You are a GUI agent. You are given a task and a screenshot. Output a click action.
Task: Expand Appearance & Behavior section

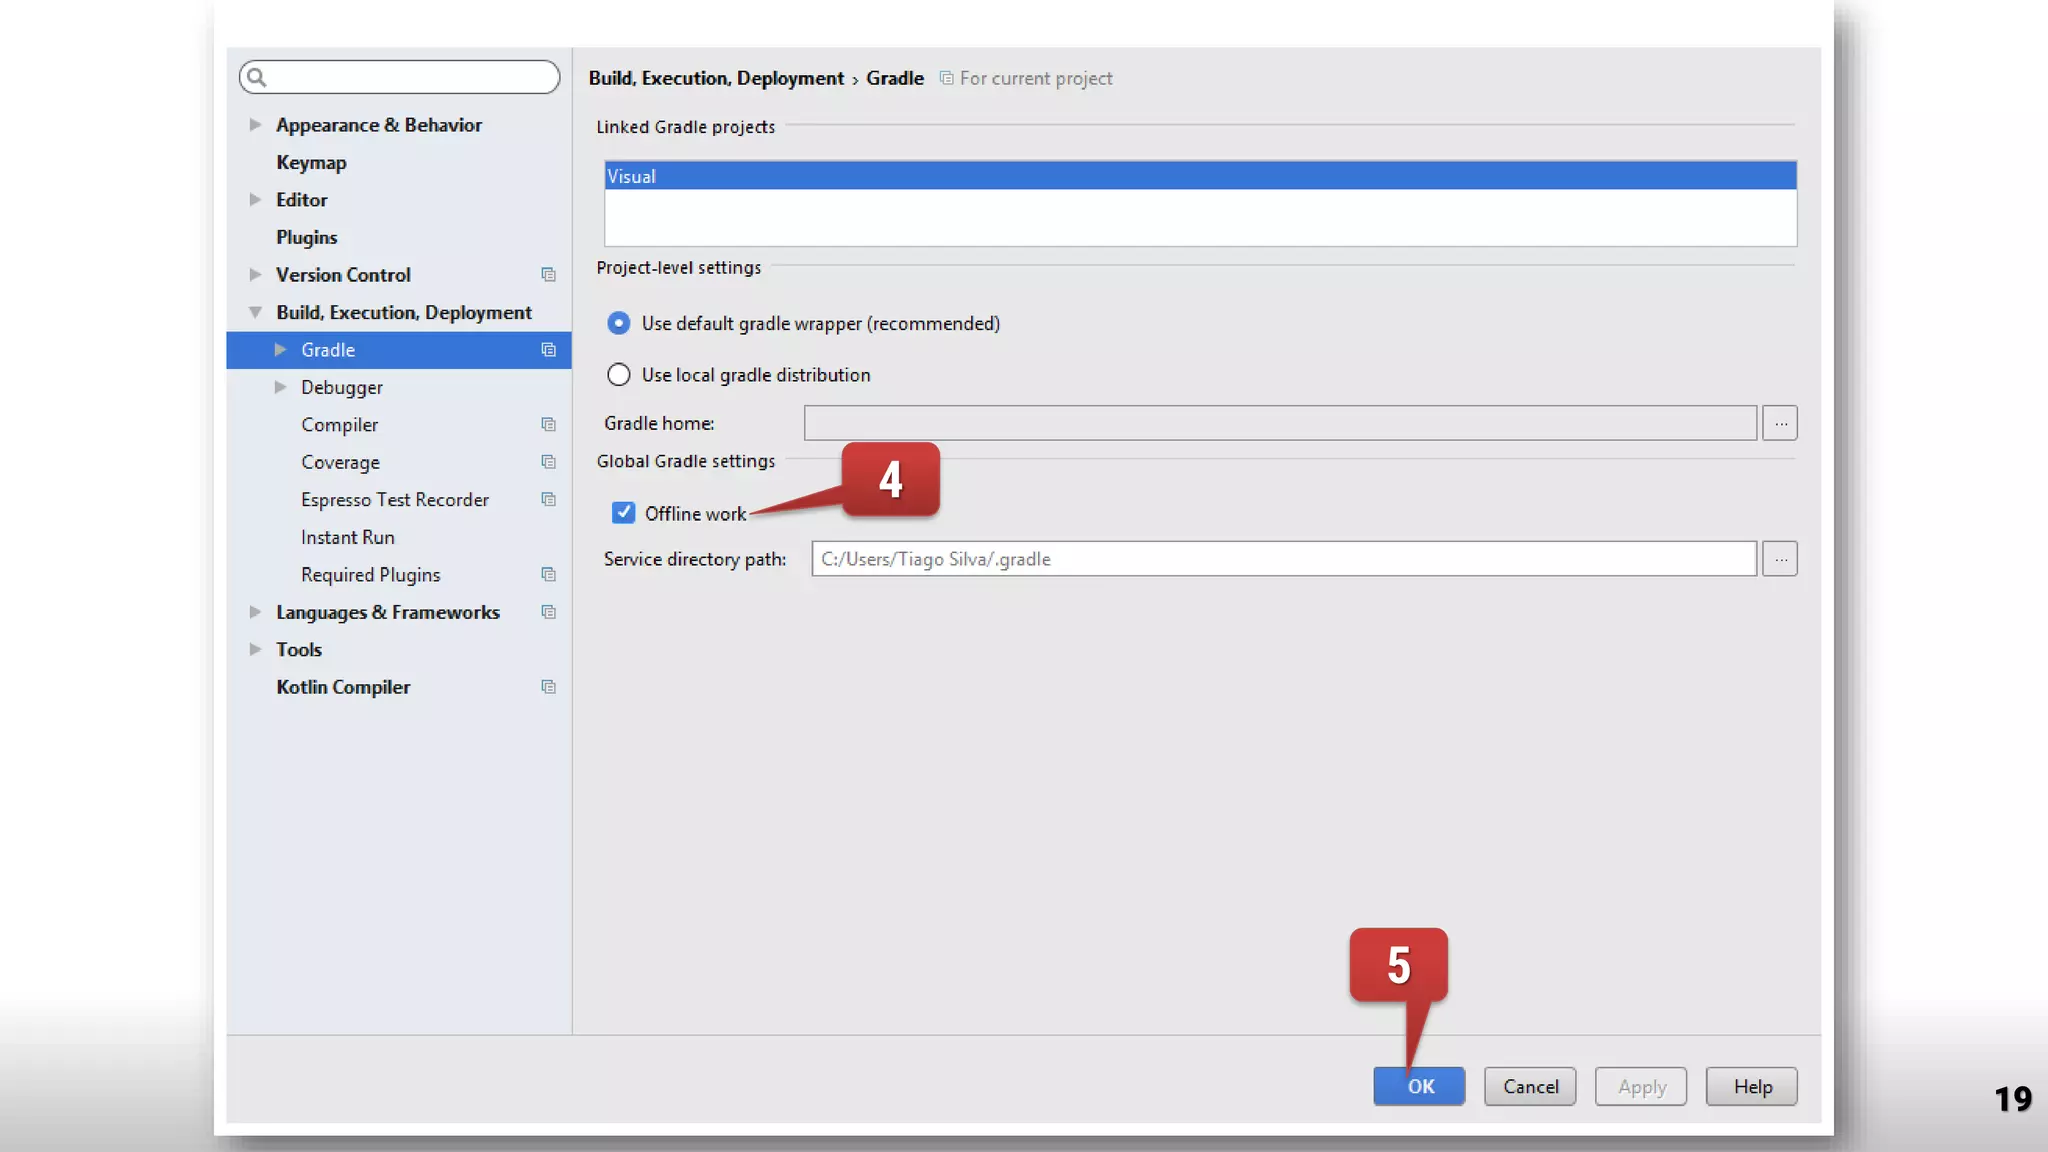tap(255, 125)
